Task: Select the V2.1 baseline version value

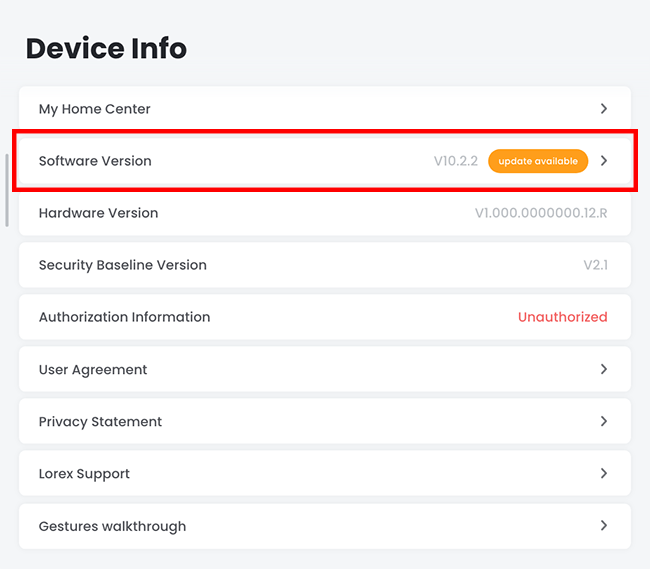Action: pos(595,265)
